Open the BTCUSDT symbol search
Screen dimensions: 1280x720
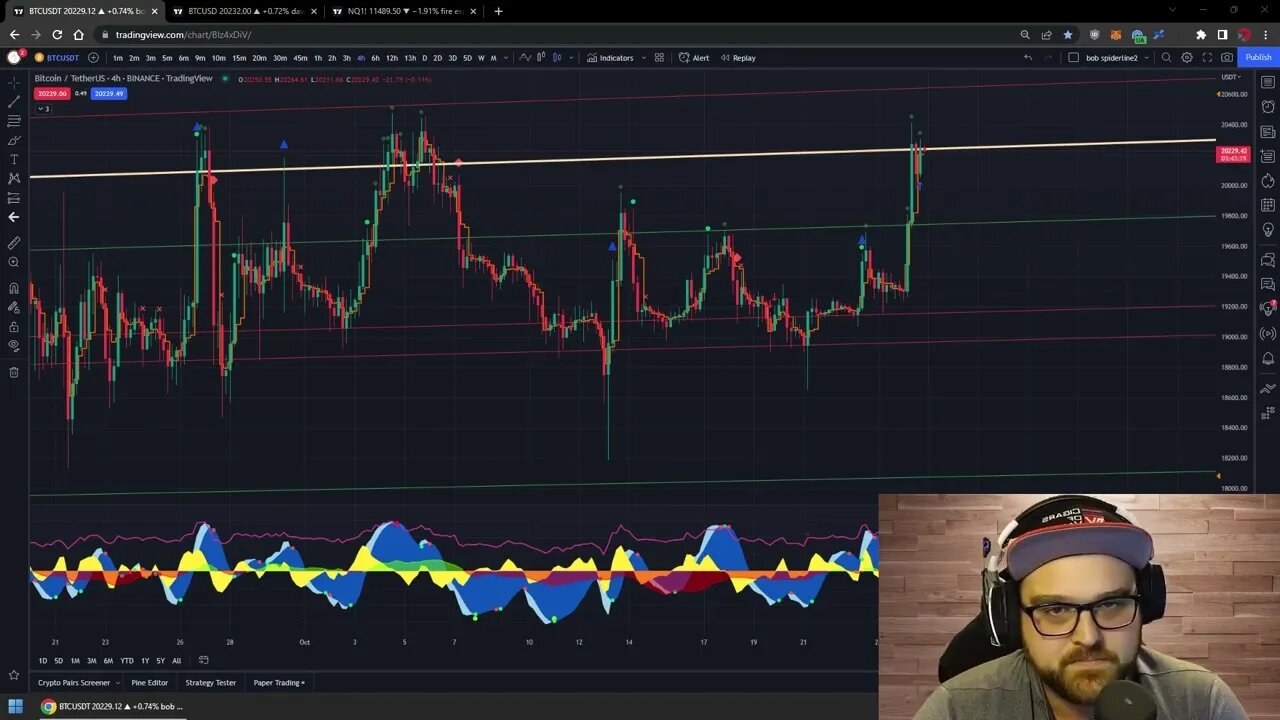[57, 58]
